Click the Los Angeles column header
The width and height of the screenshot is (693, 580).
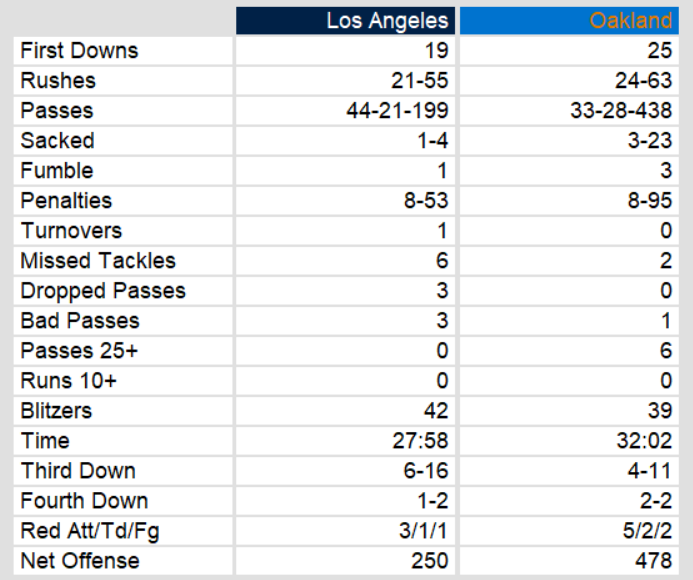[x=388, y=21]
